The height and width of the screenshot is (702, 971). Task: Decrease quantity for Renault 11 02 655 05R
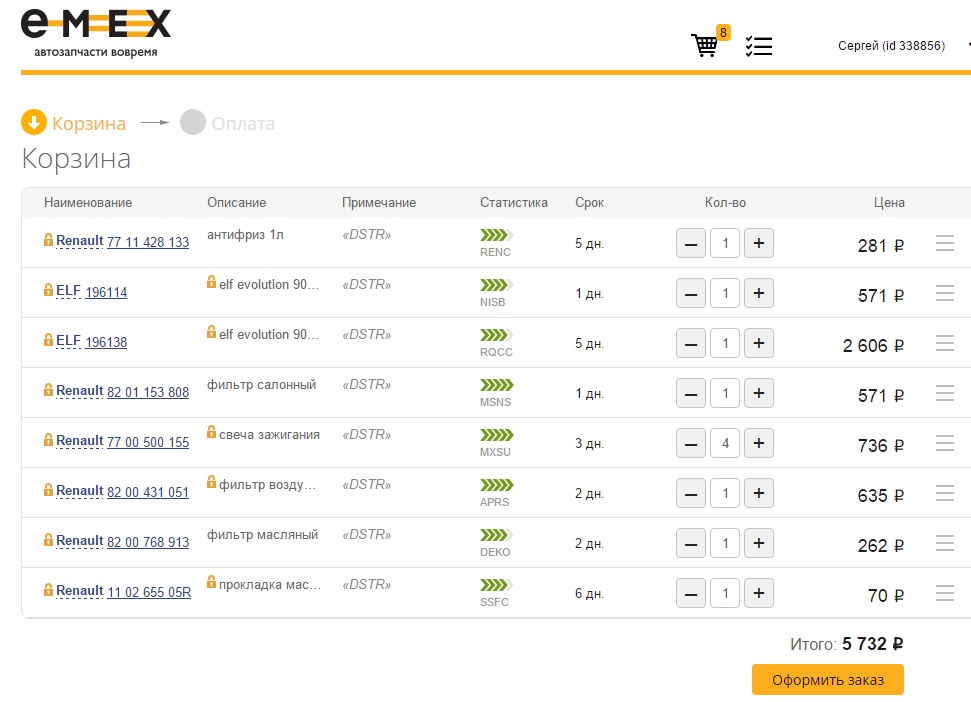[691, 594]
